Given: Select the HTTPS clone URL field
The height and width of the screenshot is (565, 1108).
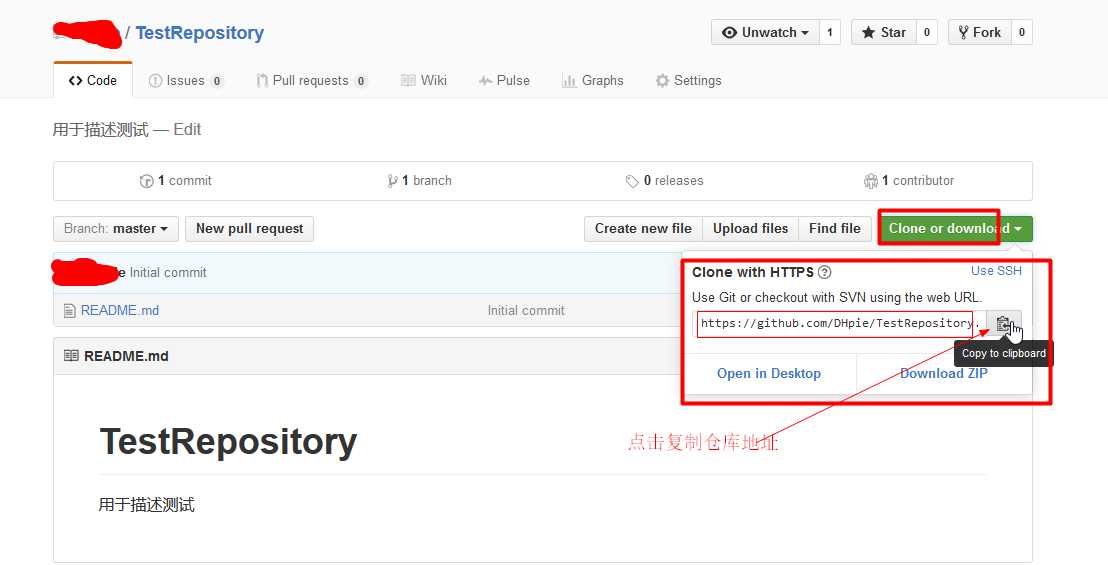Looking at the screenshot, I should pyautogui.click(x=840, y=323).
